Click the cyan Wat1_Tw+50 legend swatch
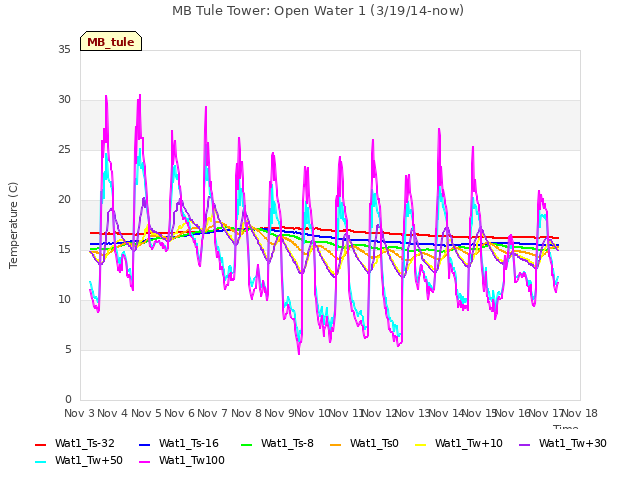Image resolution: width=640 pixels, height=480 pixels. pyautogui.click(x=41, y=462)
